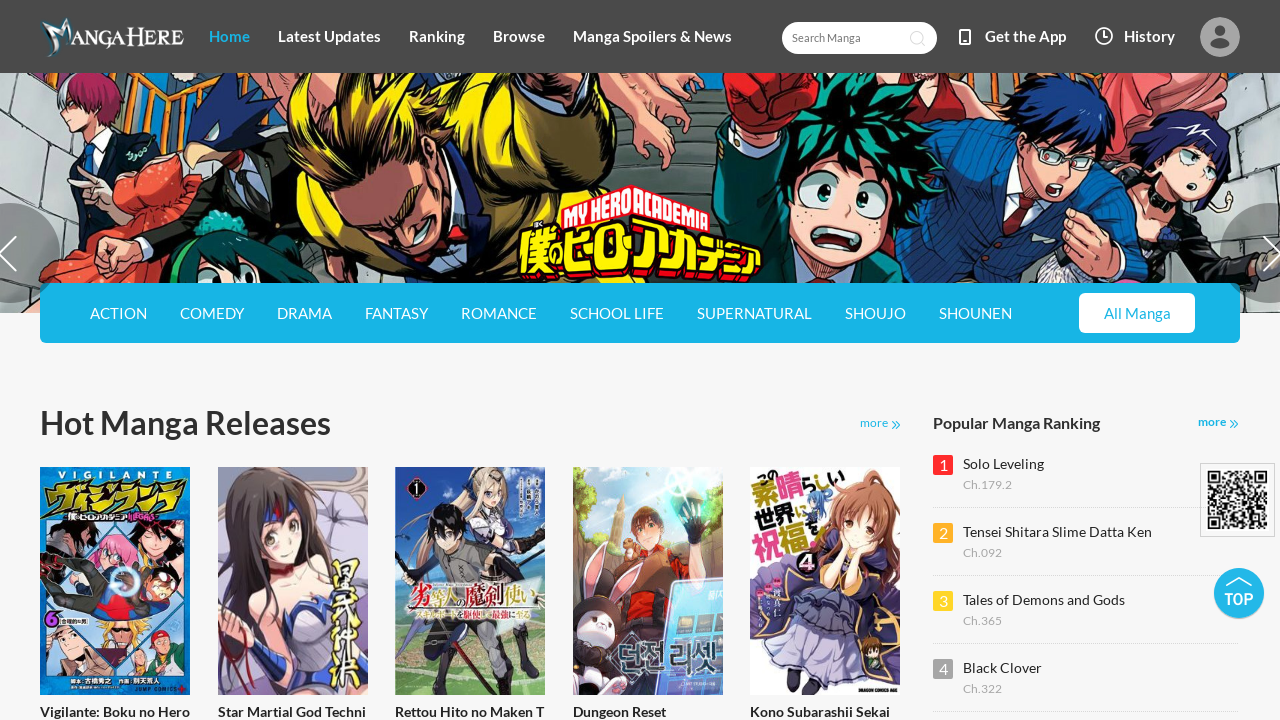Open Solo Leveling ranking entry
This screenshot has width=1280, height=720.
click(1003, 463)
